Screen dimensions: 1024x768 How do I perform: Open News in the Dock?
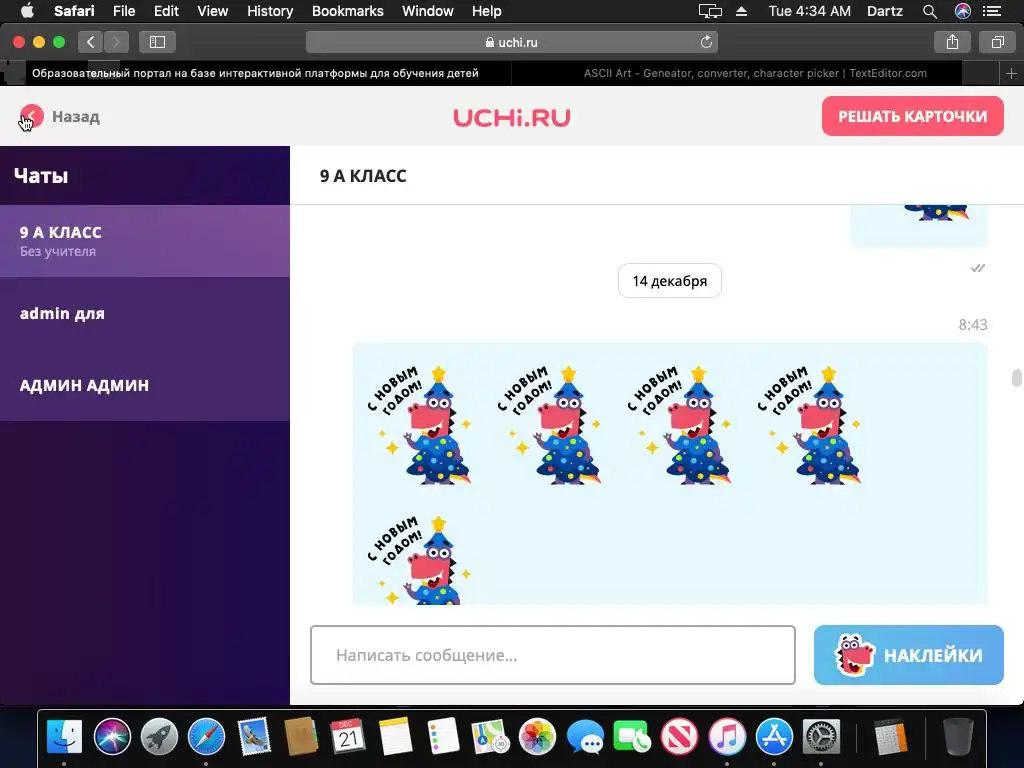[679, 737]
